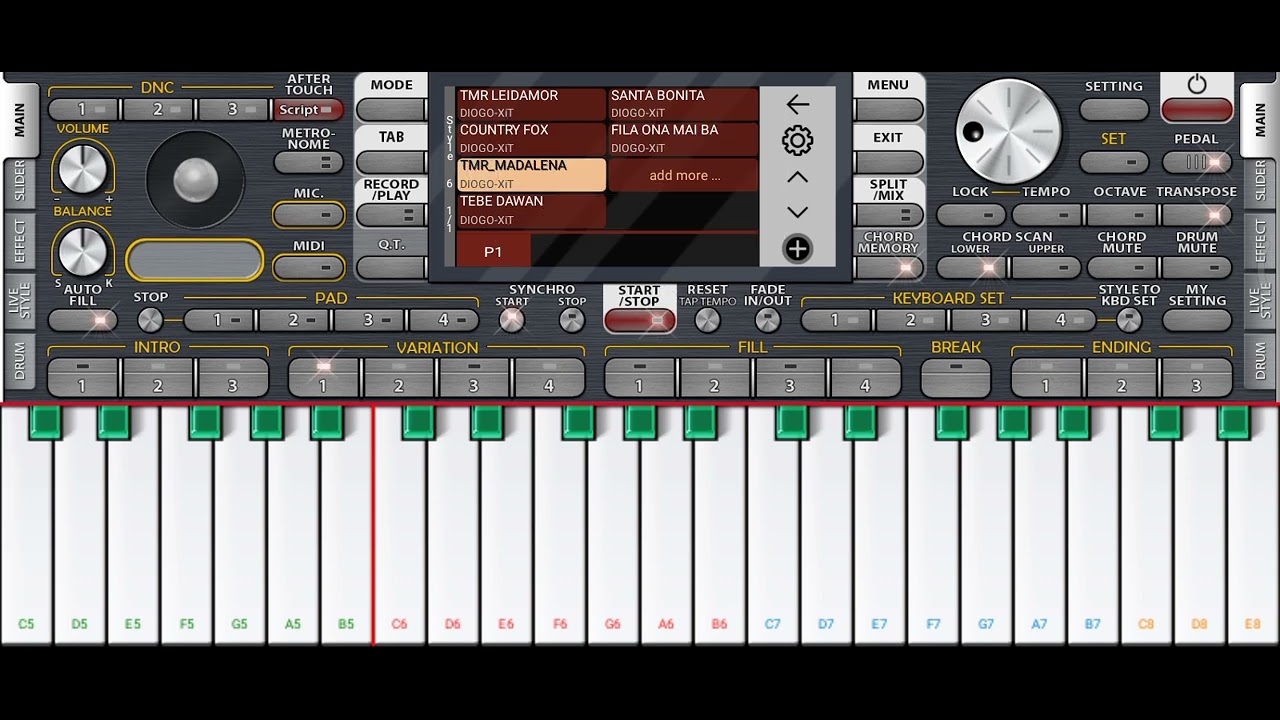The width and height of the screenshot is (1280, 720).
Task: Click the Reset Tap Tempo knob
Action: tap(707, 320)
